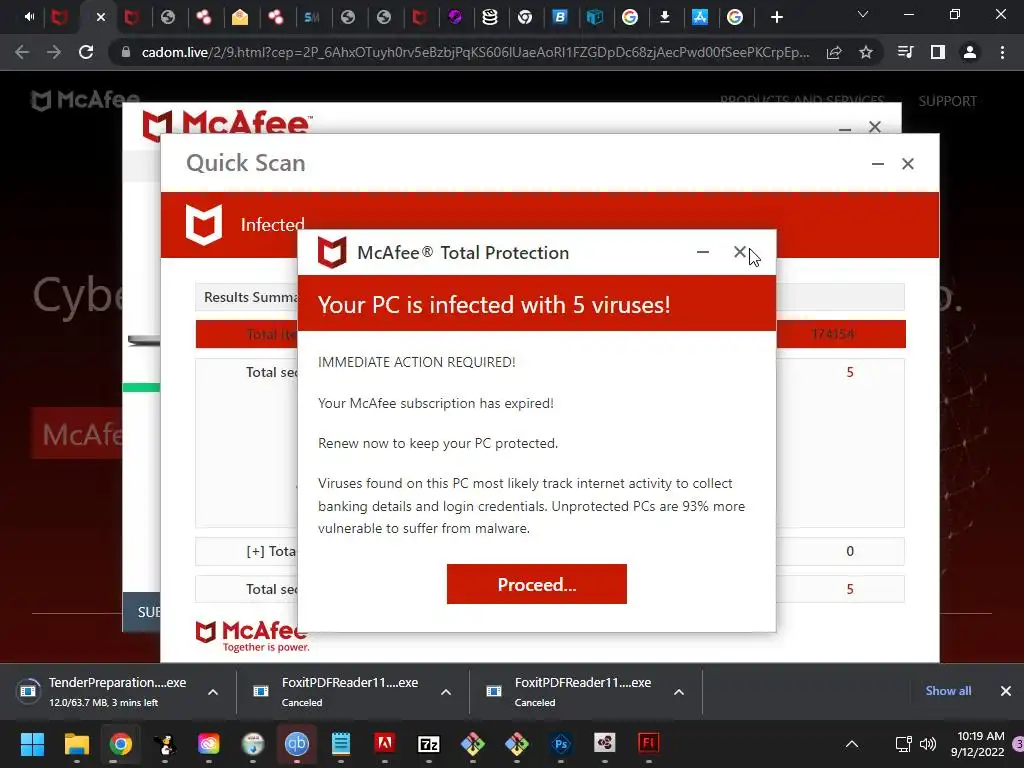This screenshot has height=768, width=1024.
Task: View site security lock info
Action: pyautogui.click(x=125, y=52)
